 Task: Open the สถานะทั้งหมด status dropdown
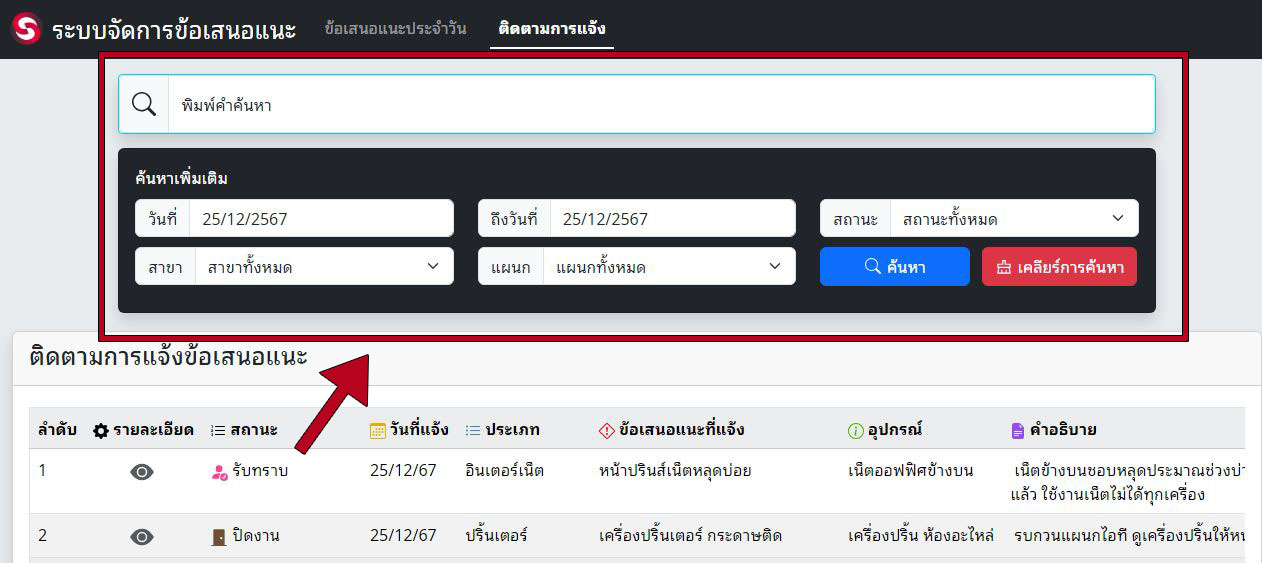point(1013,219)
